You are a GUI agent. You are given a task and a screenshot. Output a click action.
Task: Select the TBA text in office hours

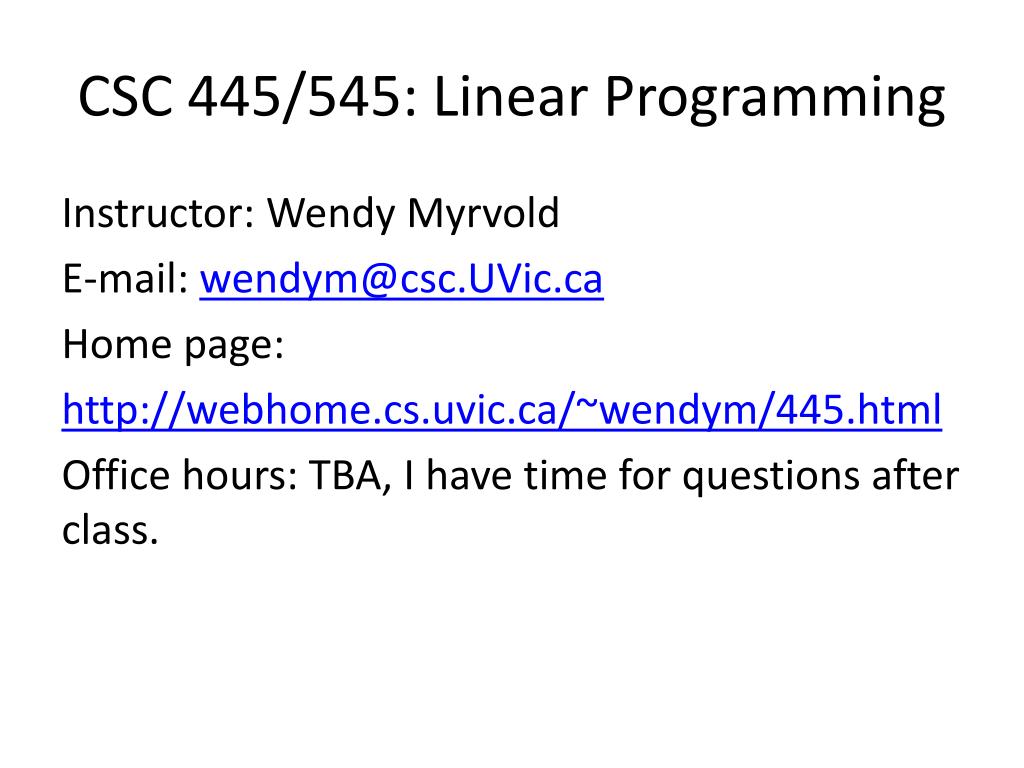349,476
